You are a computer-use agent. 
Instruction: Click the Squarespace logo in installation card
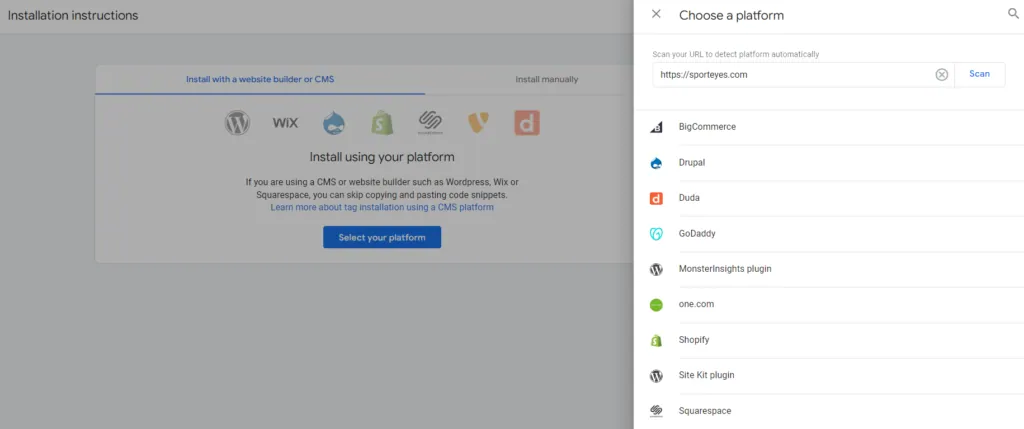click(x=430, y=122)
